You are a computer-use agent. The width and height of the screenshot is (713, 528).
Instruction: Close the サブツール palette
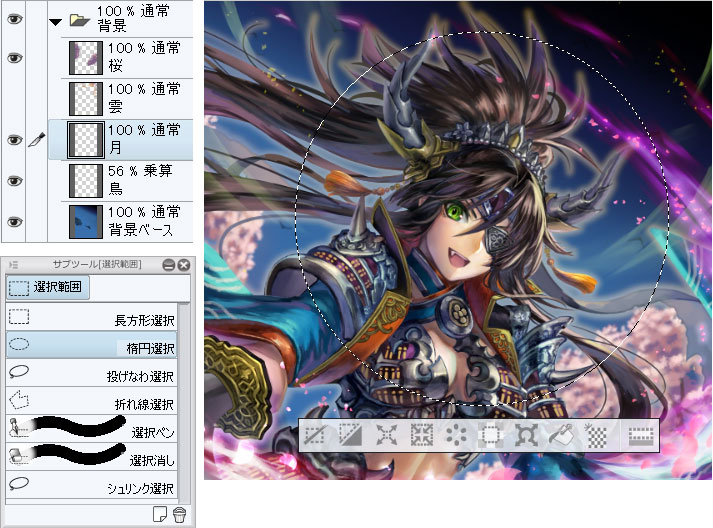184,265
